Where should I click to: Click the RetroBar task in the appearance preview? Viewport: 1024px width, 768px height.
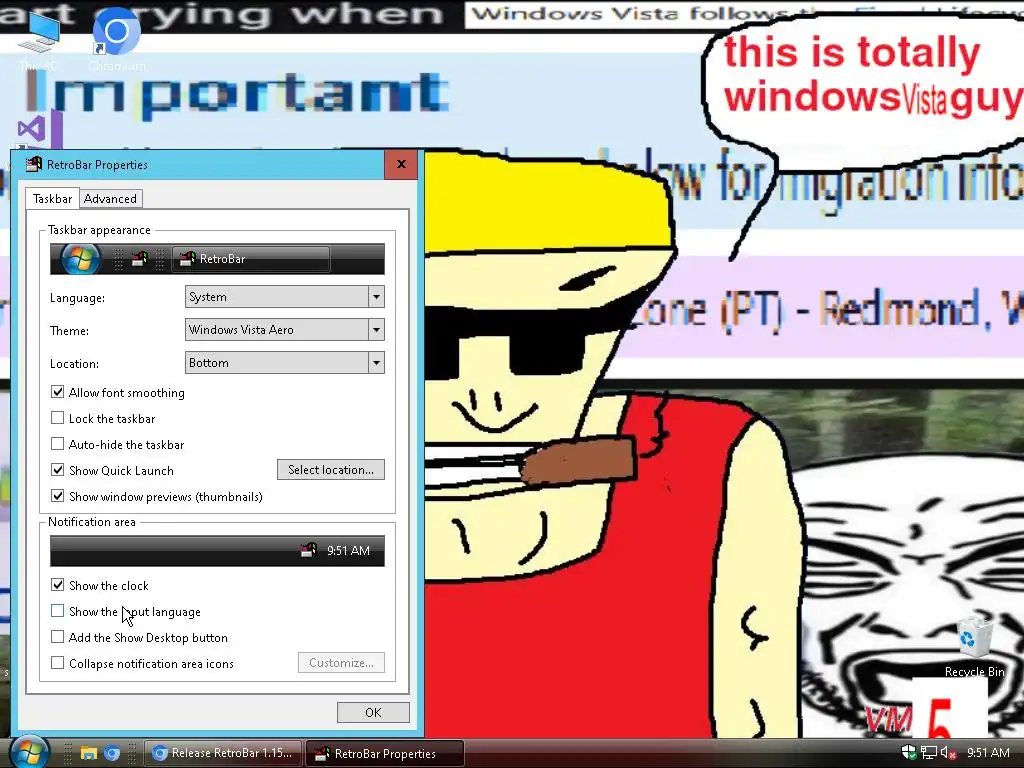click(x=251, y=259)
